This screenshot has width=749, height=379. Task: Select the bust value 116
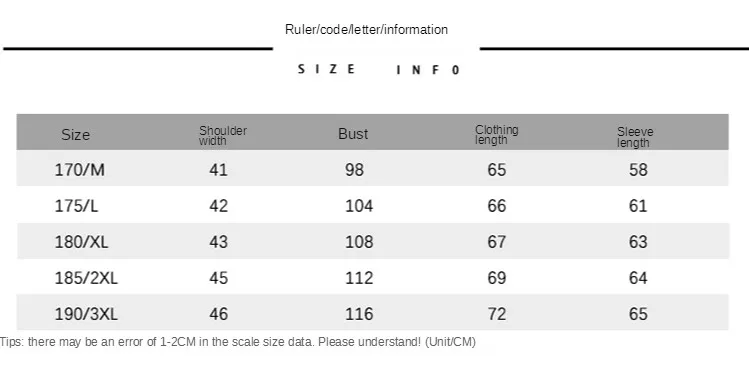click(x=359, y=314)
